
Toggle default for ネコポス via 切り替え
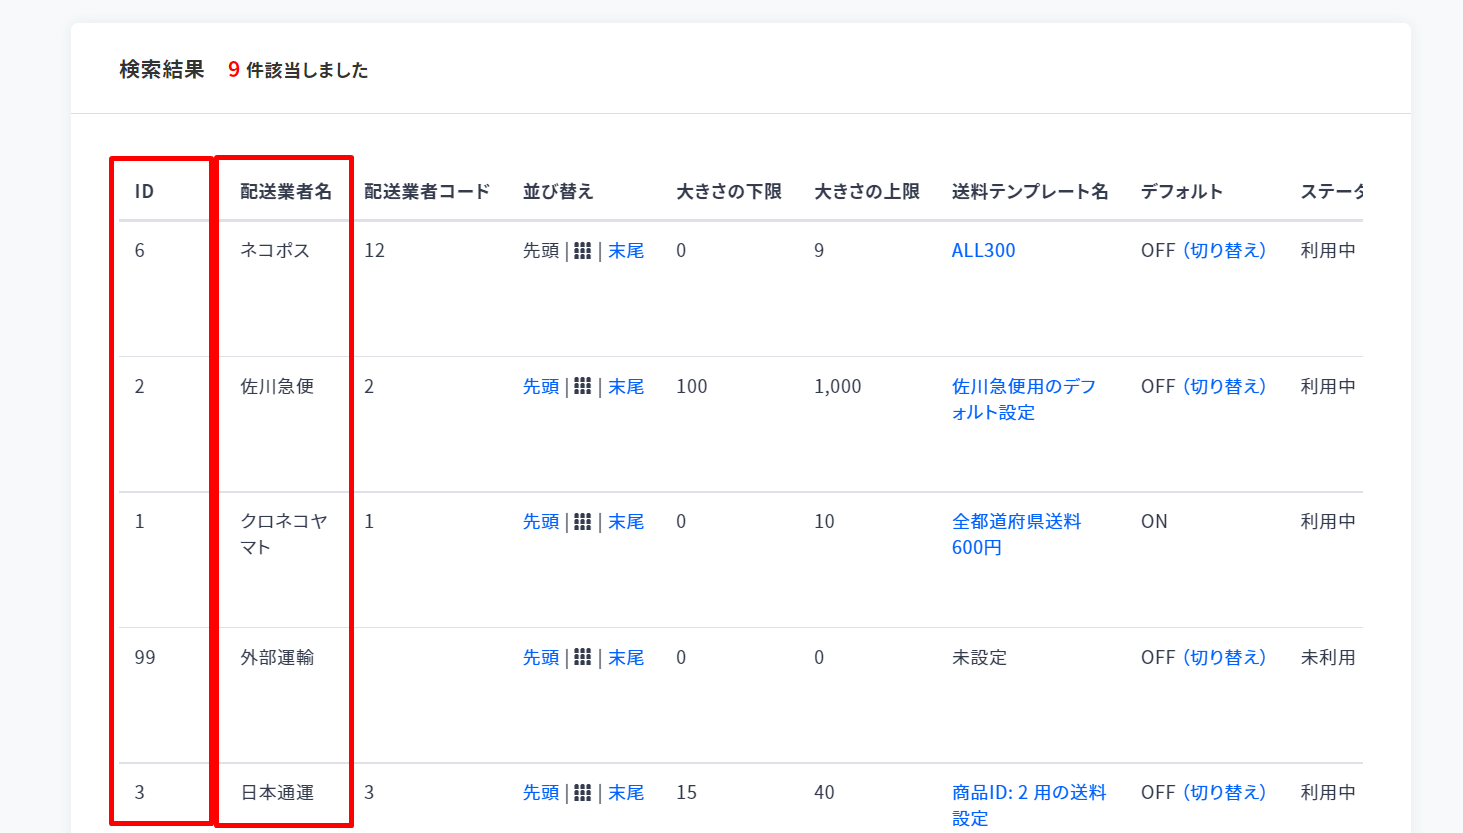pos(1225,250)
